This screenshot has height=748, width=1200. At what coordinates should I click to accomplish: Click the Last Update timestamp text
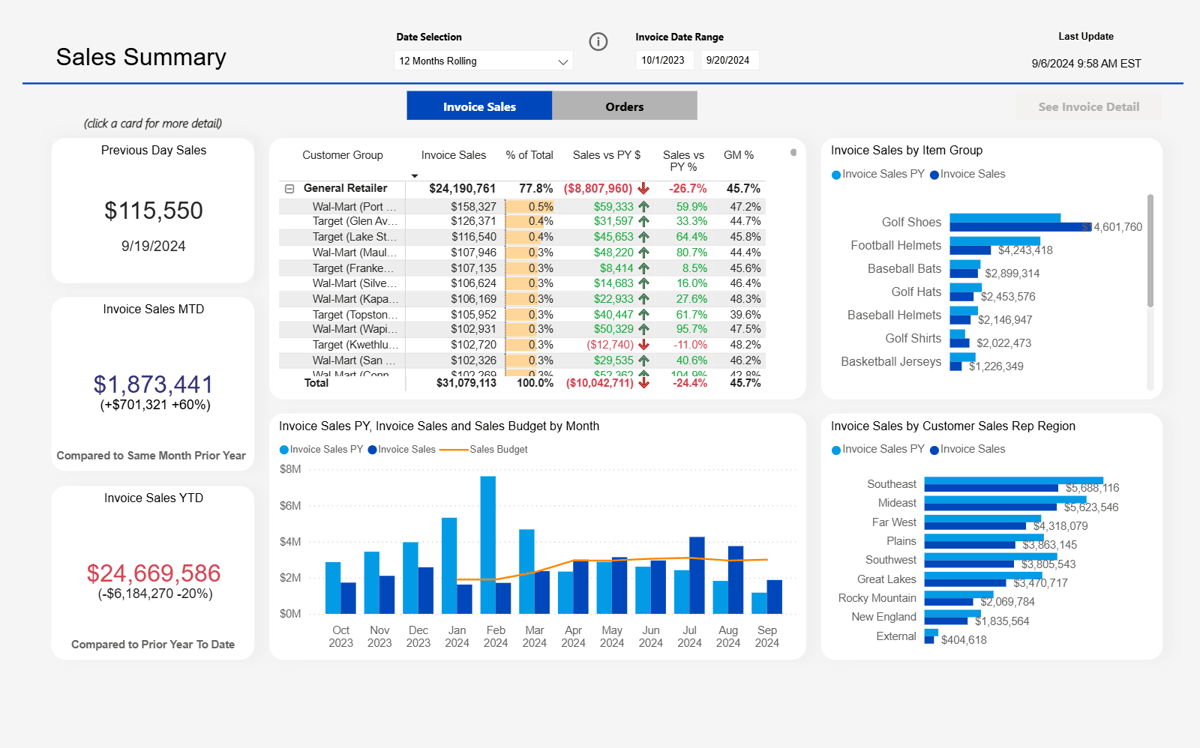(1086, 63)
